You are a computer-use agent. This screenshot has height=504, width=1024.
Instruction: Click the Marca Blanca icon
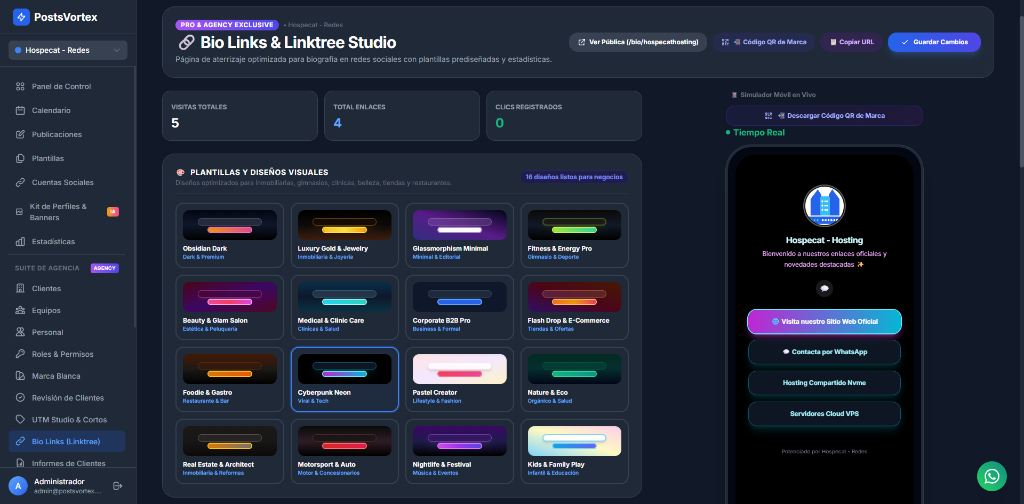click(20, 376)
